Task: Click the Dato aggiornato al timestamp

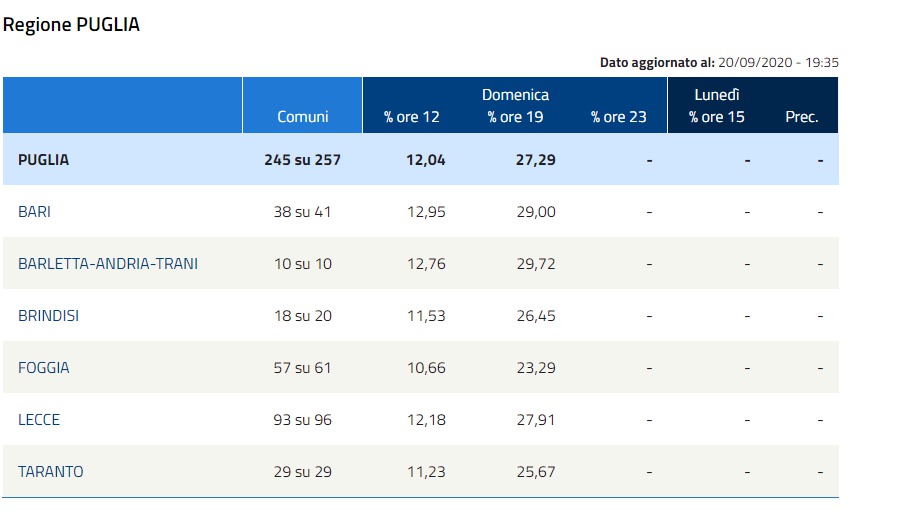Action: (719, 62)
